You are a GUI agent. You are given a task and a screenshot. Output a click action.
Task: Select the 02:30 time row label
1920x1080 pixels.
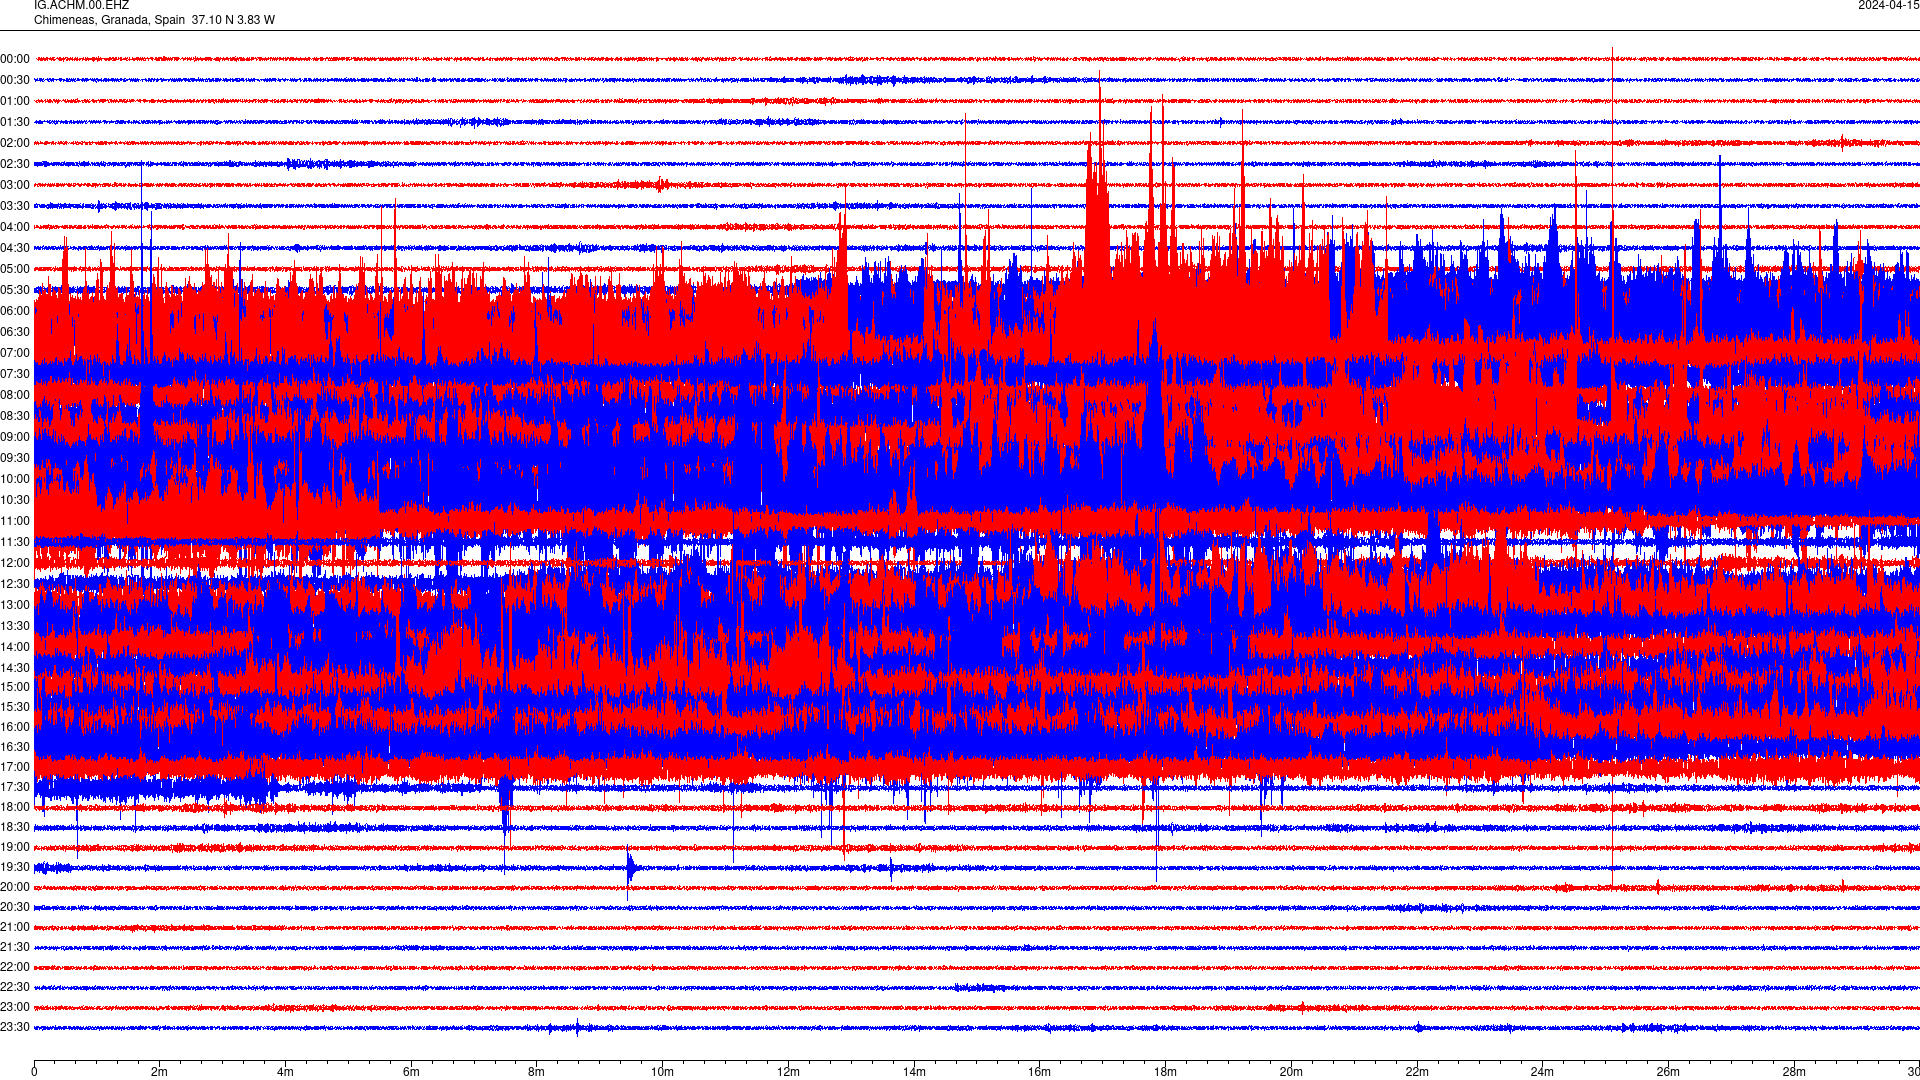[x=15, y=164]
